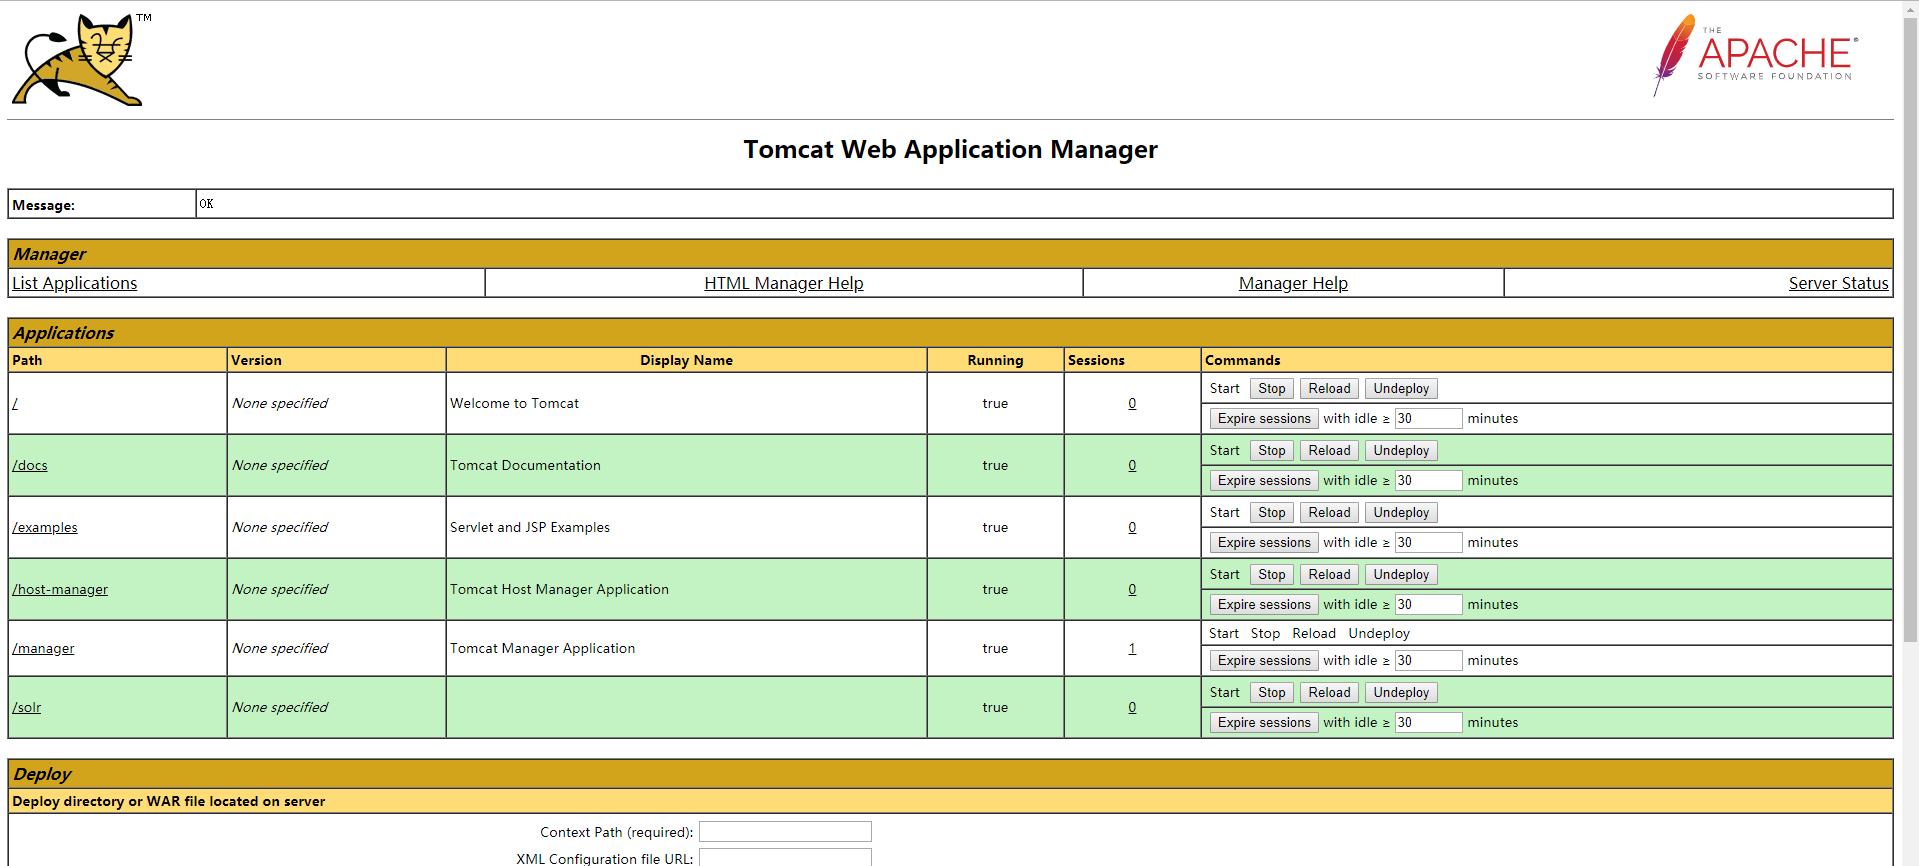This screenshot has width=1919, height=866.
Task: View the 1 session for /manager
Action: point(1132,649)
